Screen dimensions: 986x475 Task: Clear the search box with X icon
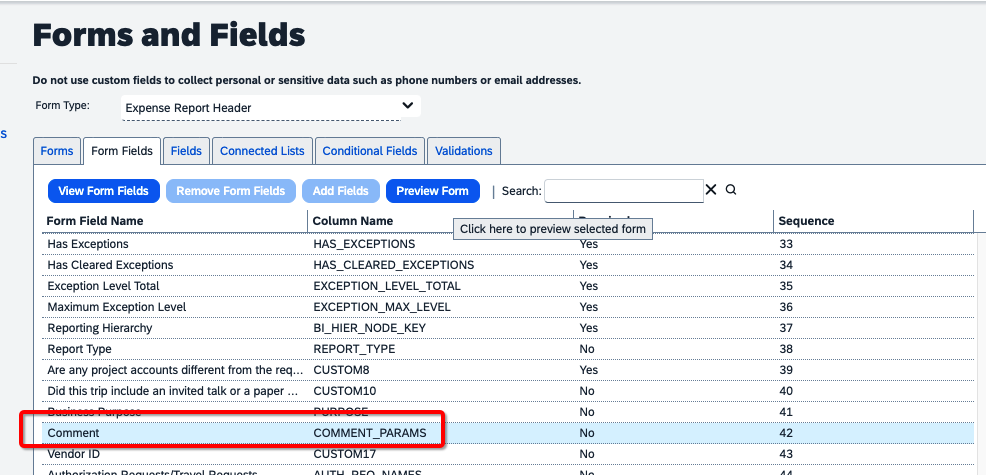pos(711,189)
